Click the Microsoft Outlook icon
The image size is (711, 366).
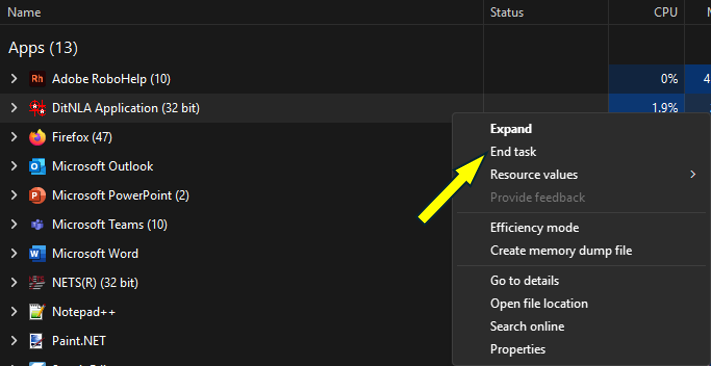click(37, 166)
